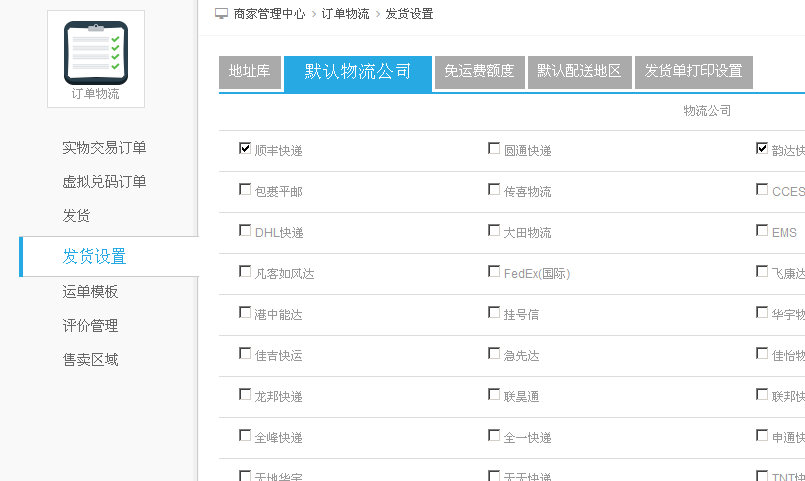Open 实物交易订单 in the sidebar
805x481 pixels.
tap(104, 148)
